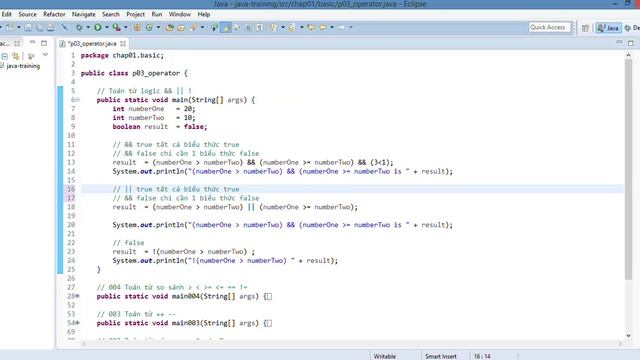Click the Smart Insert status entry
This screenshot has width=640, height=360.
click(441, 356)
